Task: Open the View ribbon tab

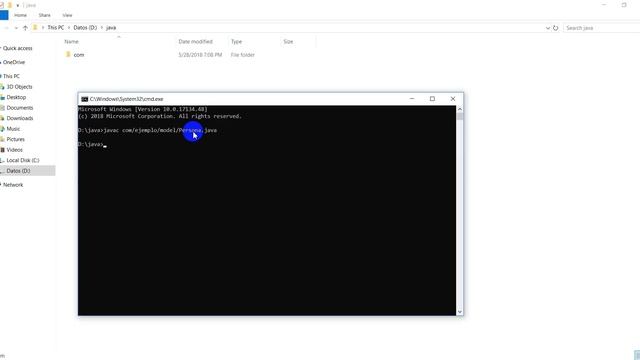Action: pyautogui.click(x=67, y=15)
